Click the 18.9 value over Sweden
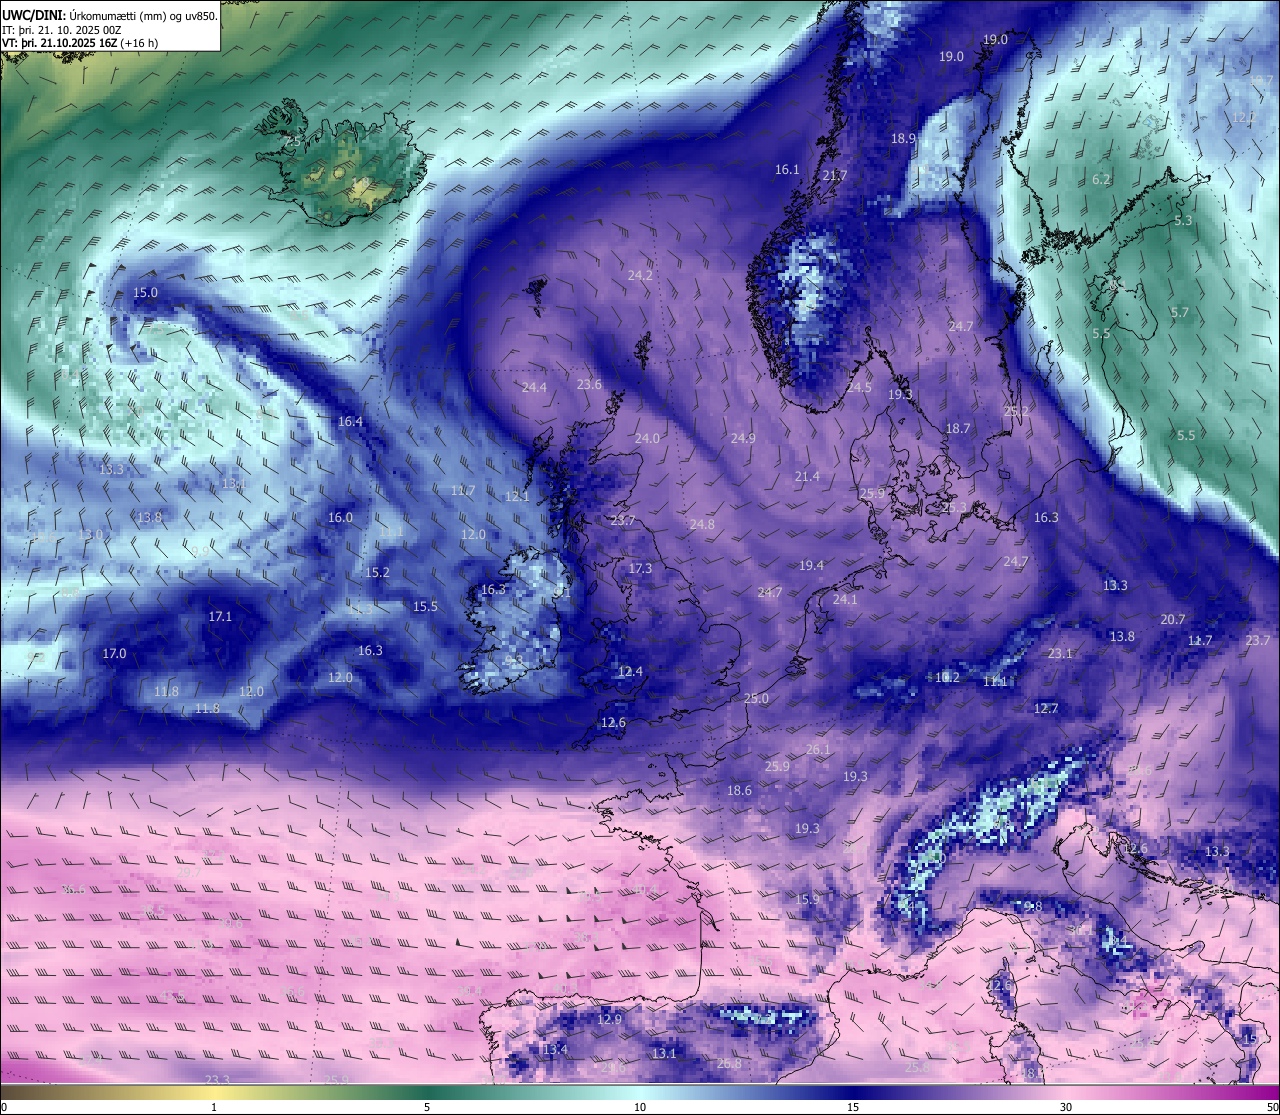This screenshot has width=1280, height=1115. click(x=903, y=139)
